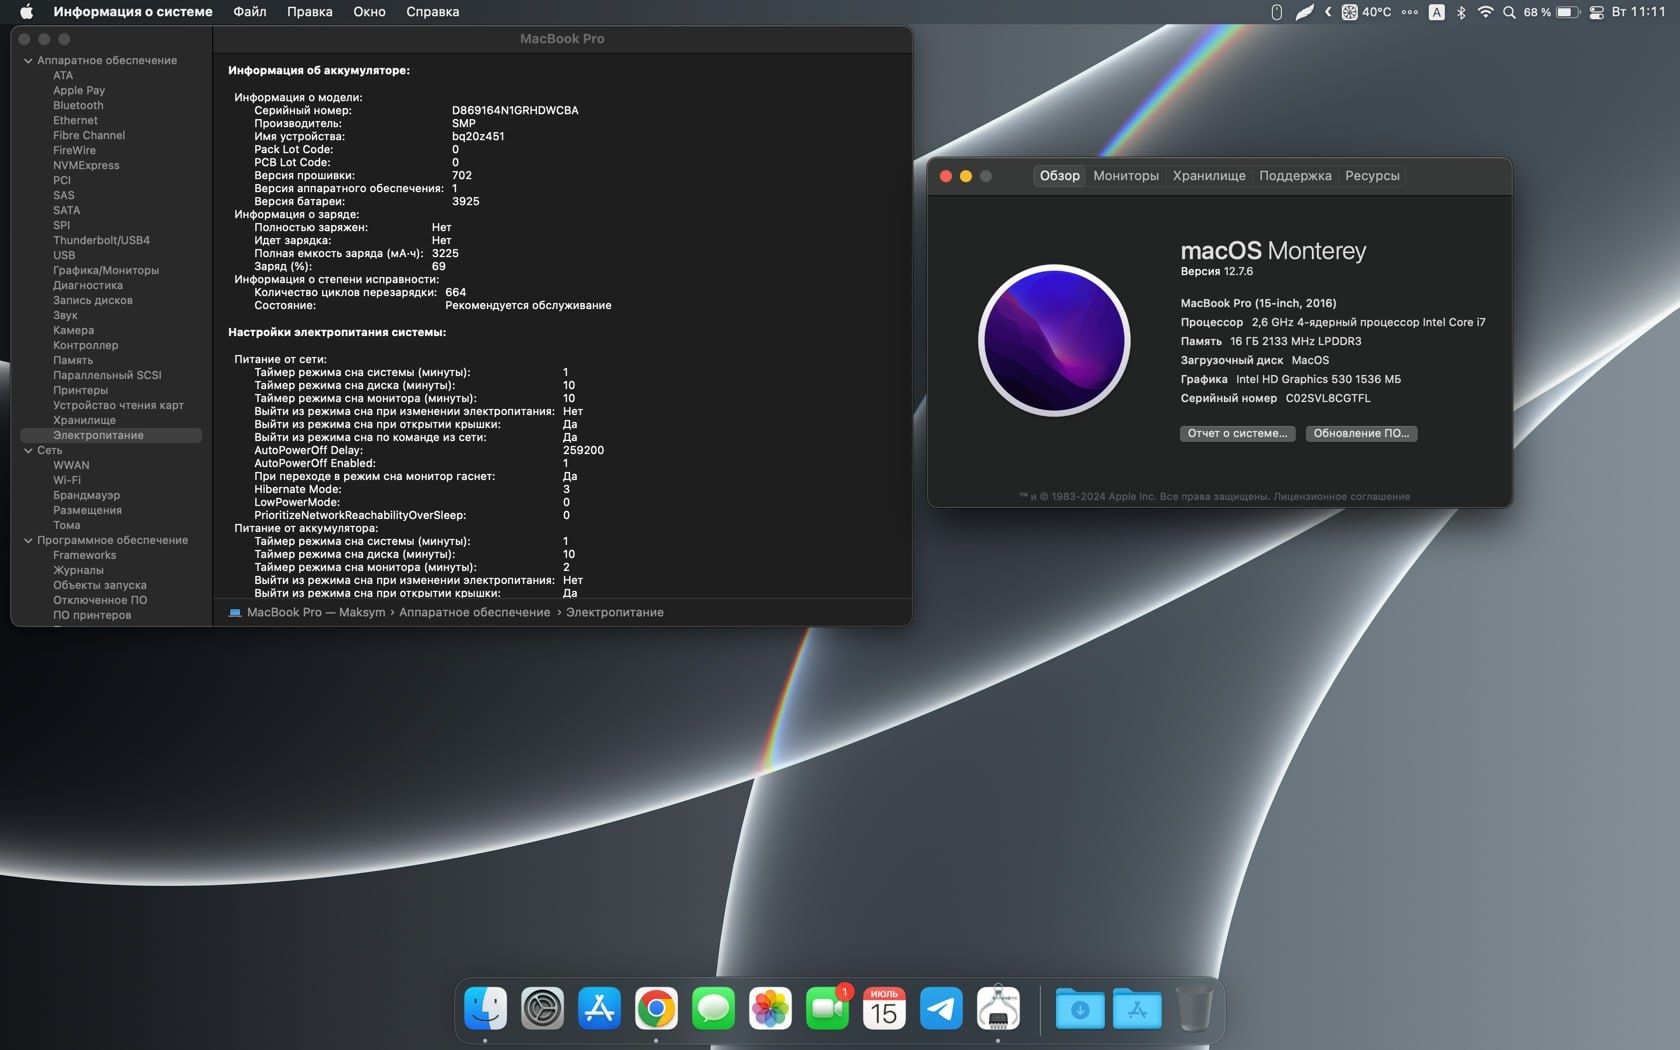This screenshot has width=1680, height=1050.
Task: Collapse the Программное обеспечение section
Action: (28, 540)
